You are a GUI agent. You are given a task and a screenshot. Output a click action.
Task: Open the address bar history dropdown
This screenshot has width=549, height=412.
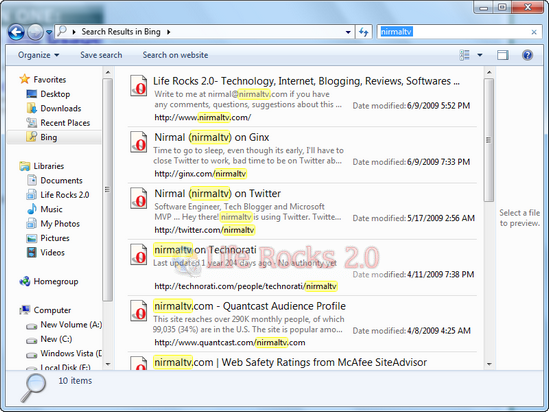pos(348,32)
